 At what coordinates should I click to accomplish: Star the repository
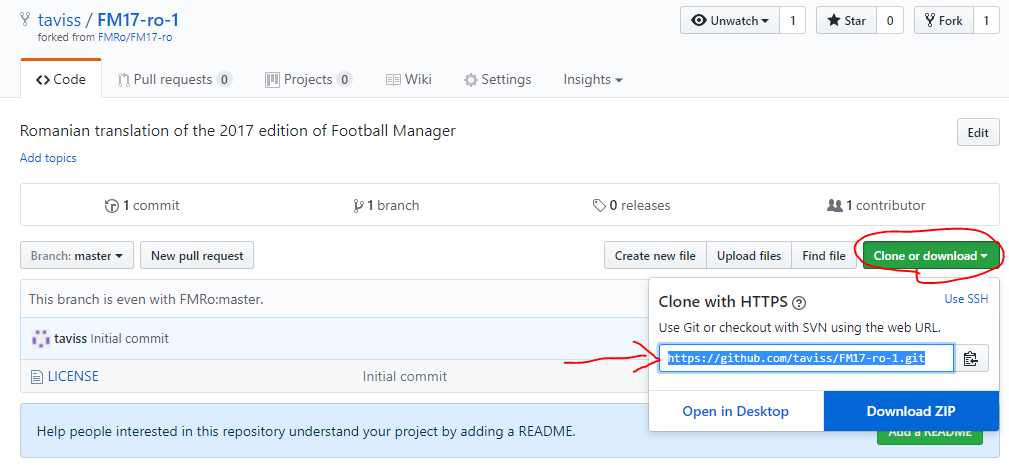click(x=846, y=21)
